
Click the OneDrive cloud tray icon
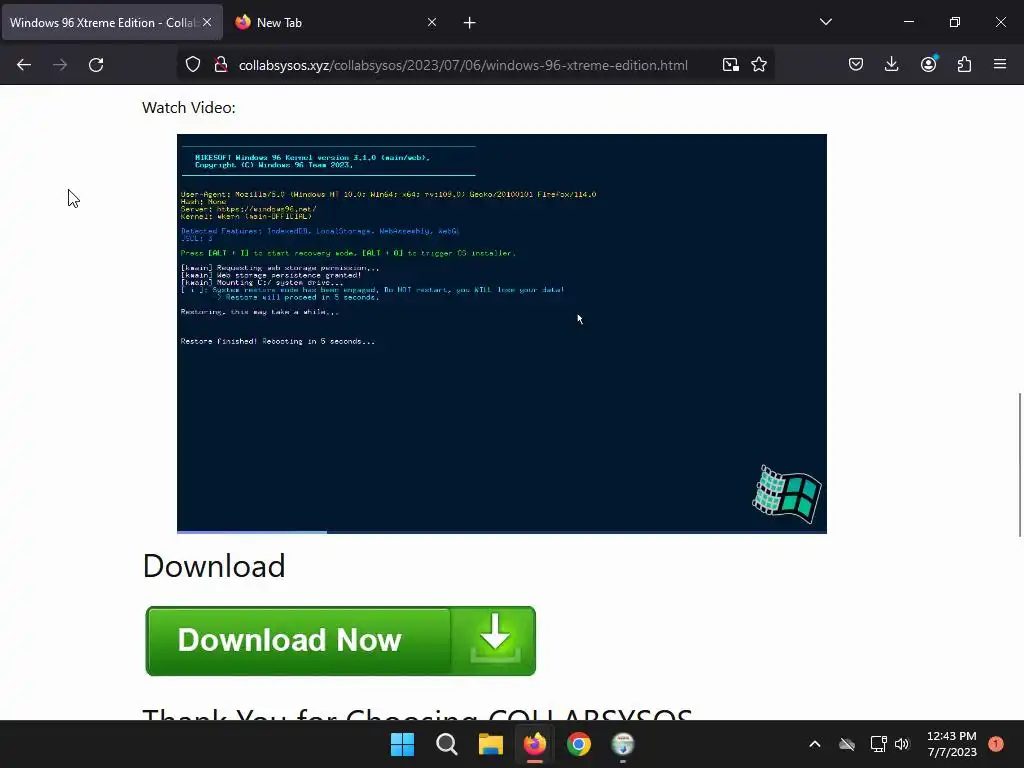point(847,744)
